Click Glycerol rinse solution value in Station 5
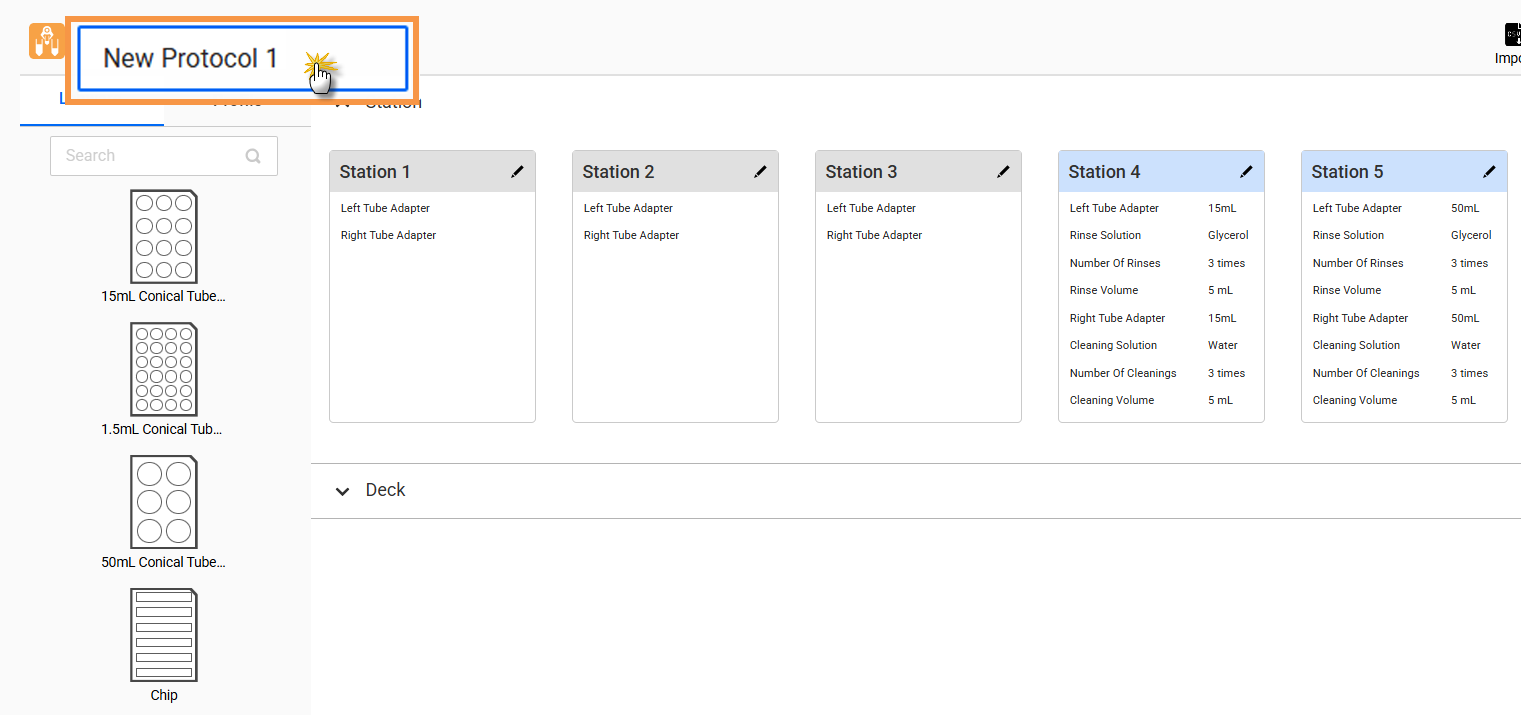The width and height of the screenshot is (1521, 715). click(x=1471, y=236)
